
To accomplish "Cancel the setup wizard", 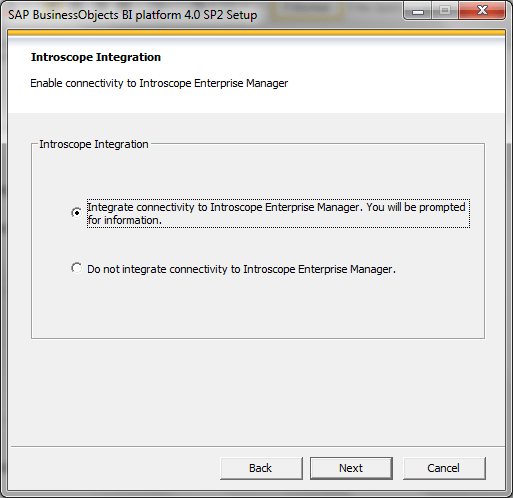I will [x=444, y=468].
